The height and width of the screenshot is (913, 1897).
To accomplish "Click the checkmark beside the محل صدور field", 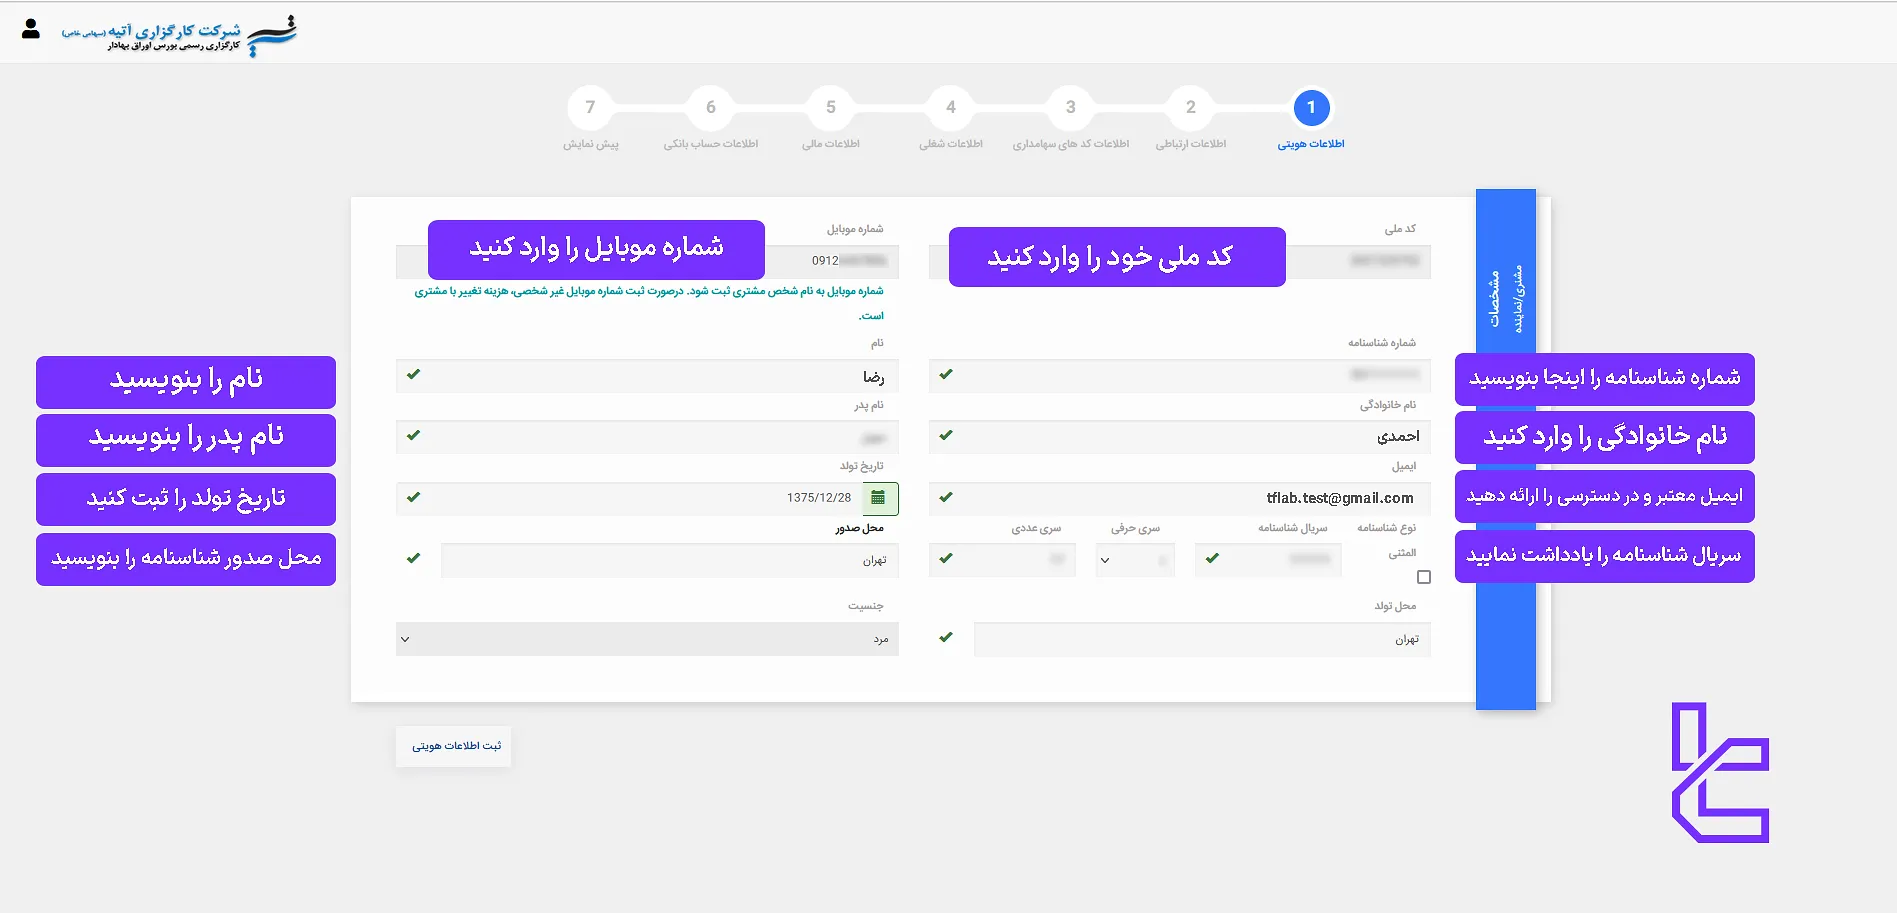I will point(413,560).
